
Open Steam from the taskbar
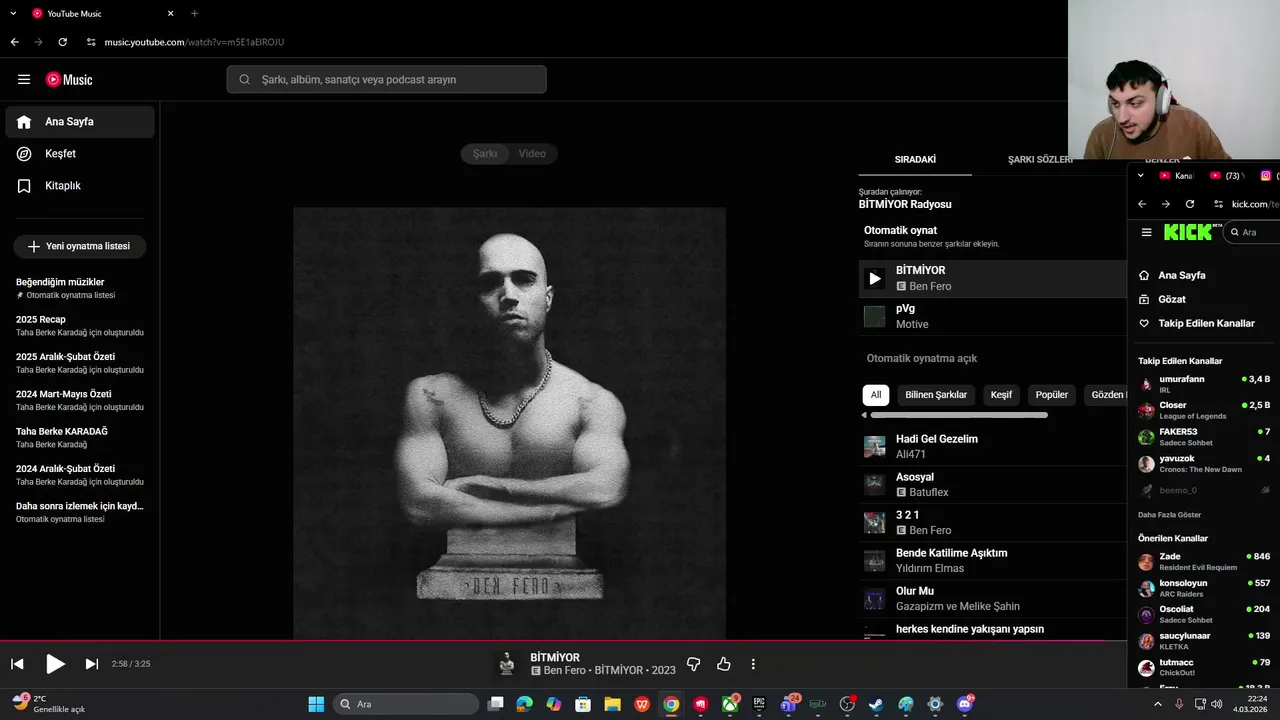tap(876, 704)
